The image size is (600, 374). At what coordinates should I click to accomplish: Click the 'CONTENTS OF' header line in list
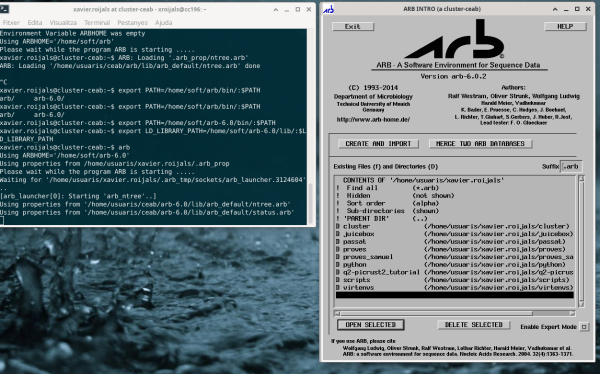(455, 180)
